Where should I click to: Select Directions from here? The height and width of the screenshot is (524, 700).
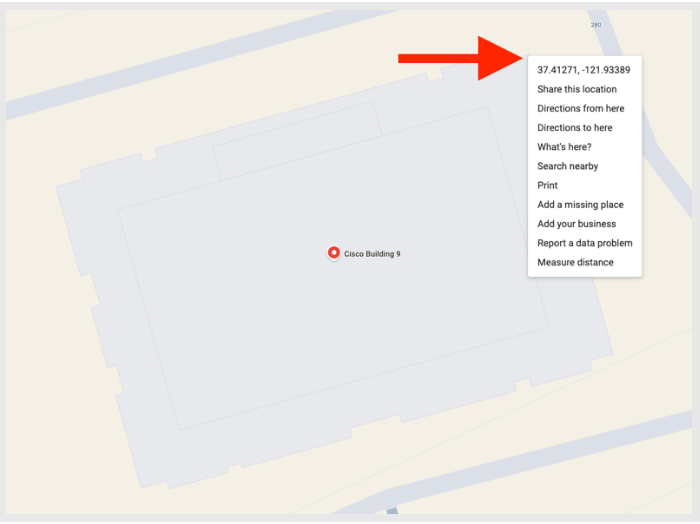(580, 108)
